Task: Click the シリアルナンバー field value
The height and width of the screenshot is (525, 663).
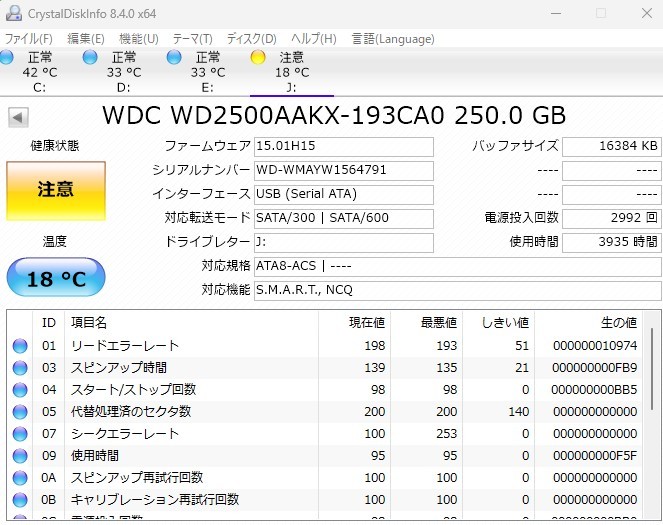Action: click(x=343, y=170)
